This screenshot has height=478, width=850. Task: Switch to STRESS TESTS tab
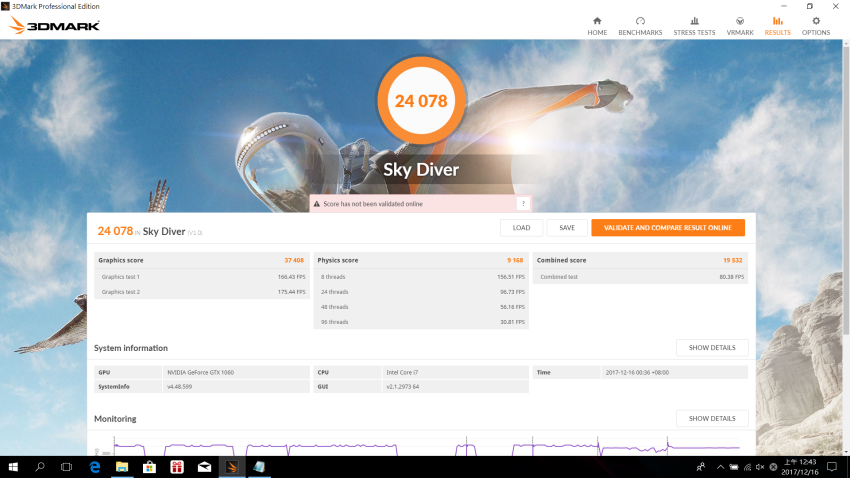(x=694, y=26)
